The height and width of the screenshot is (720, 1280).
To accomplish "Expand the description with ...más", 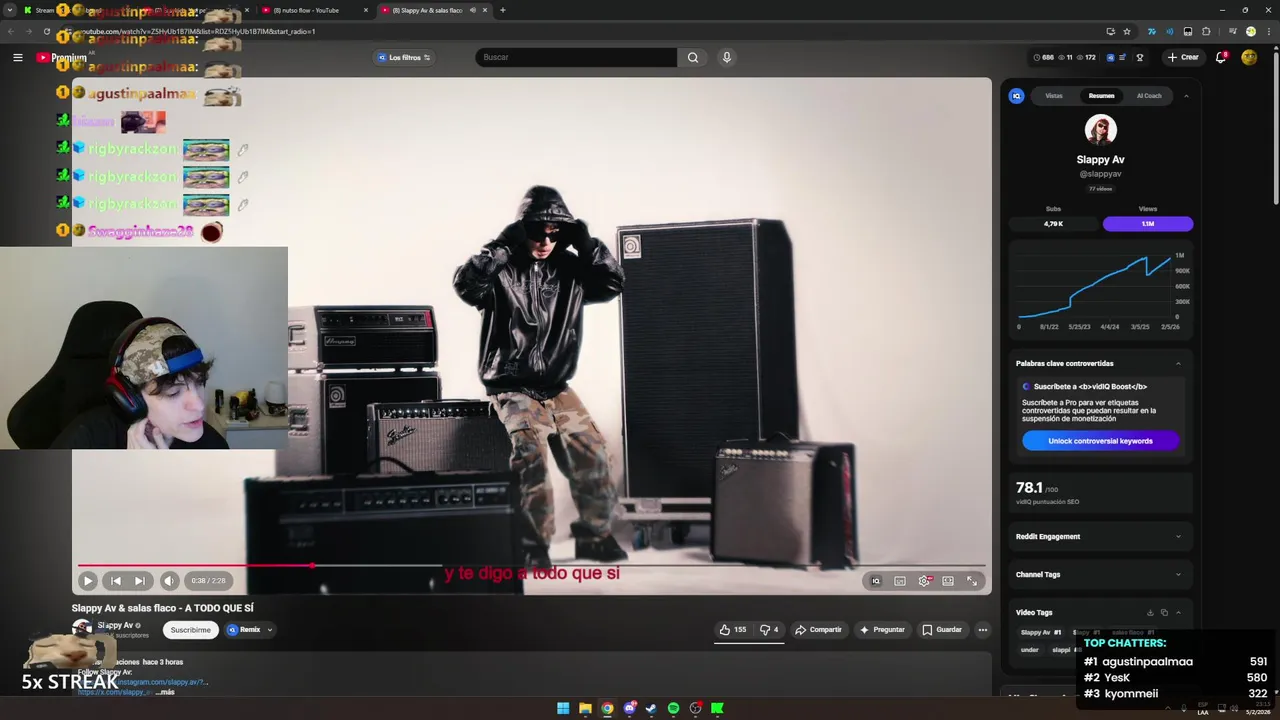I will 165,692.
